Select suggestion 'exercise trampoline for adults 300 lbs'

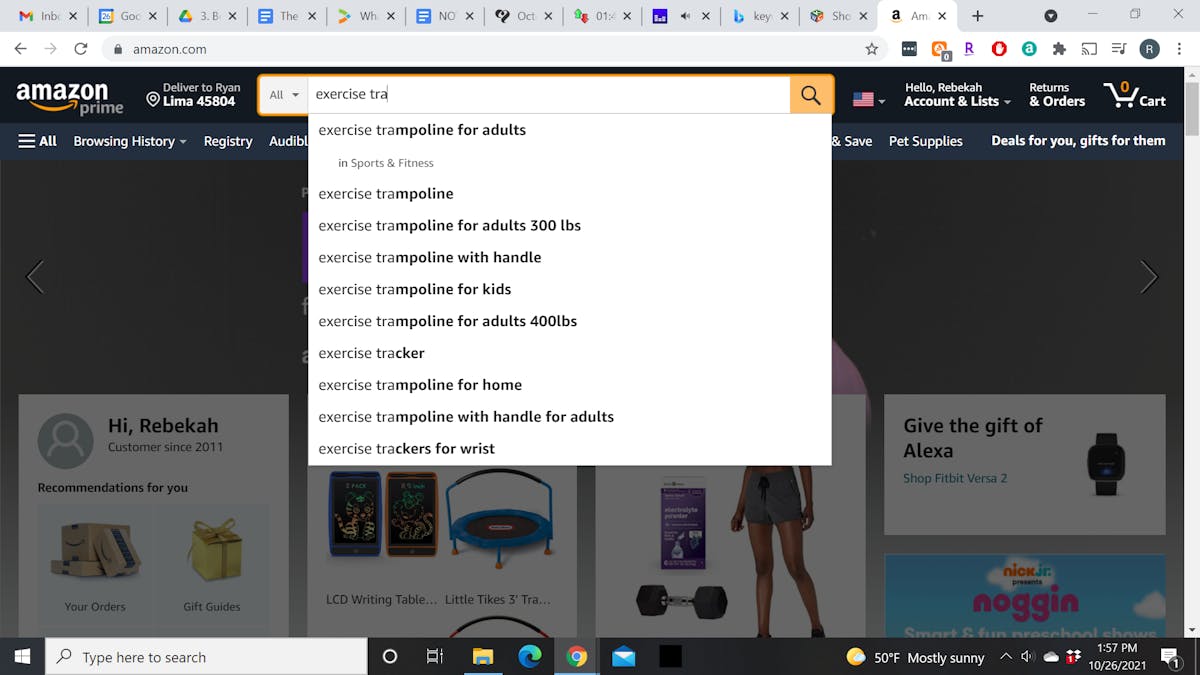coord(569,226)
